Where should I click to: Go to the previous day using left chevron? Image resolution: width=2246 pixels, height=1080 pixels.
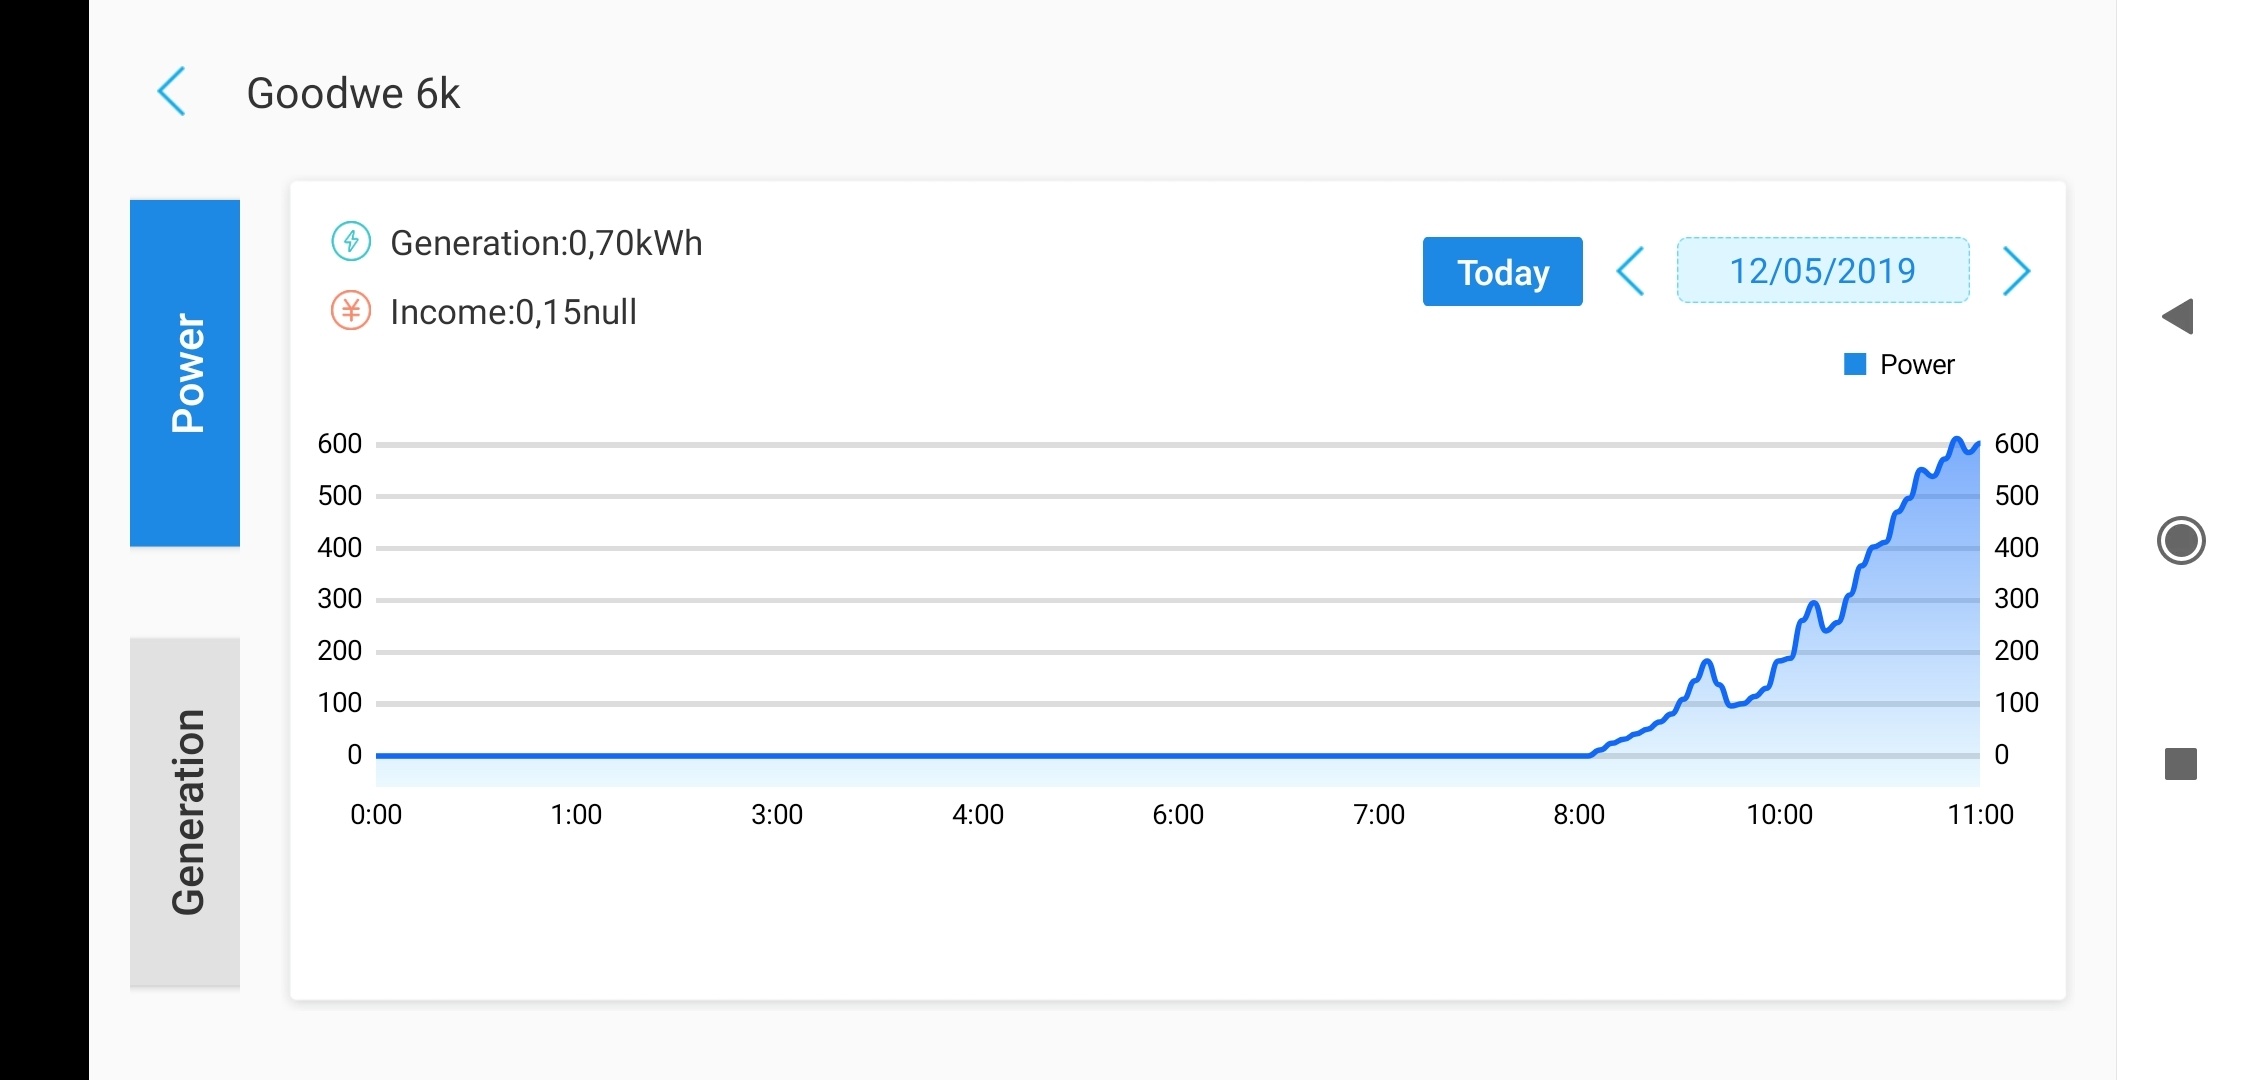tap(1630, 271)
